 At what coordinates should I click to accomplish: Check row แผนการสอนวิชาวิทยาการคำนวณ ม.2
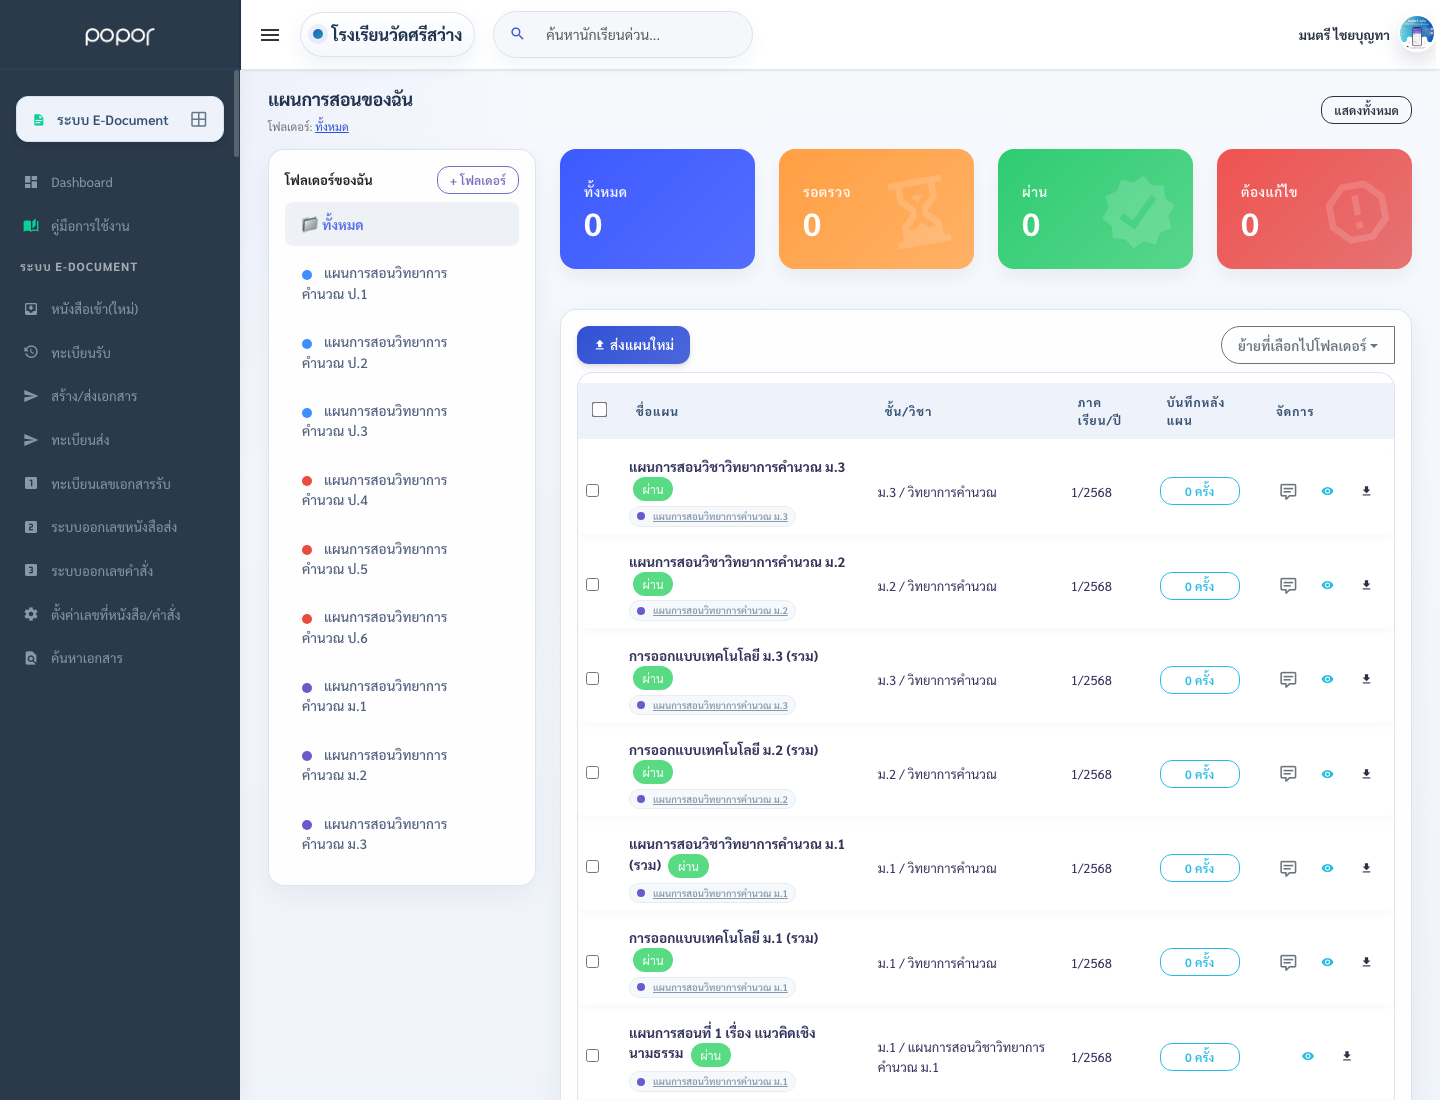click(x=593, y=584)
